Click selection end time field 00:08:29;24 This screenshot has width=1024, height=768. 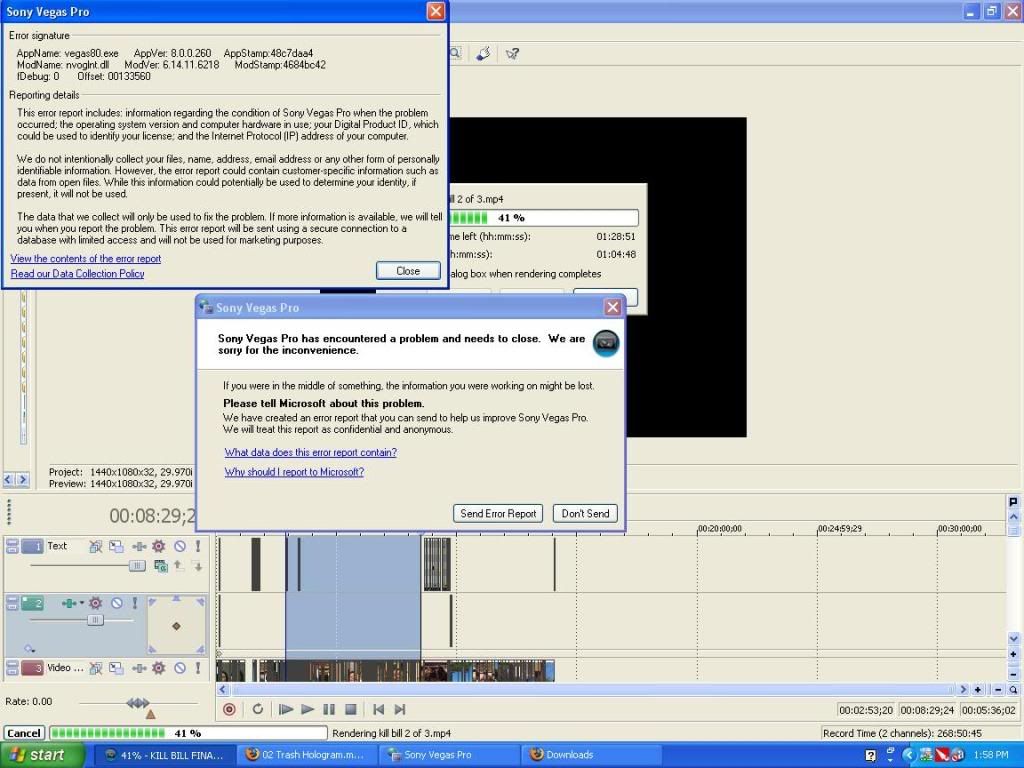coord(927,710)
